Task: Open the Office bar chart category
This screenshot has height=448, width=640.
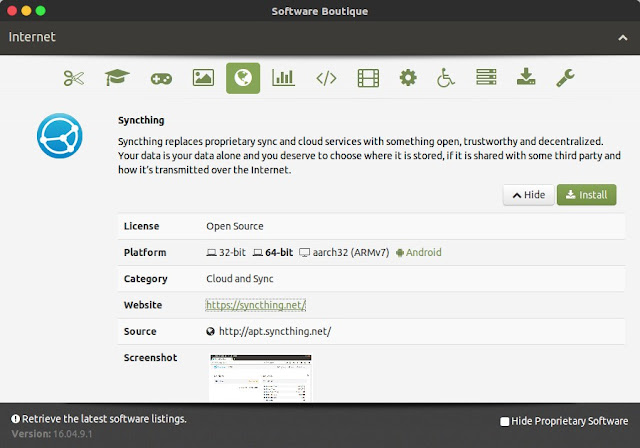Action: click(283, 78)
